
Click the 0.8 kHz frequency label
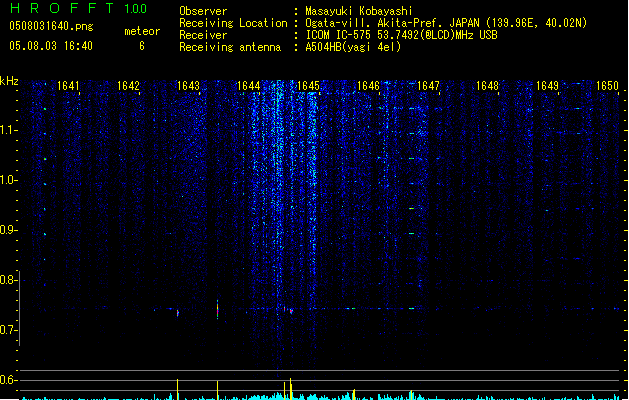[8, 280]
